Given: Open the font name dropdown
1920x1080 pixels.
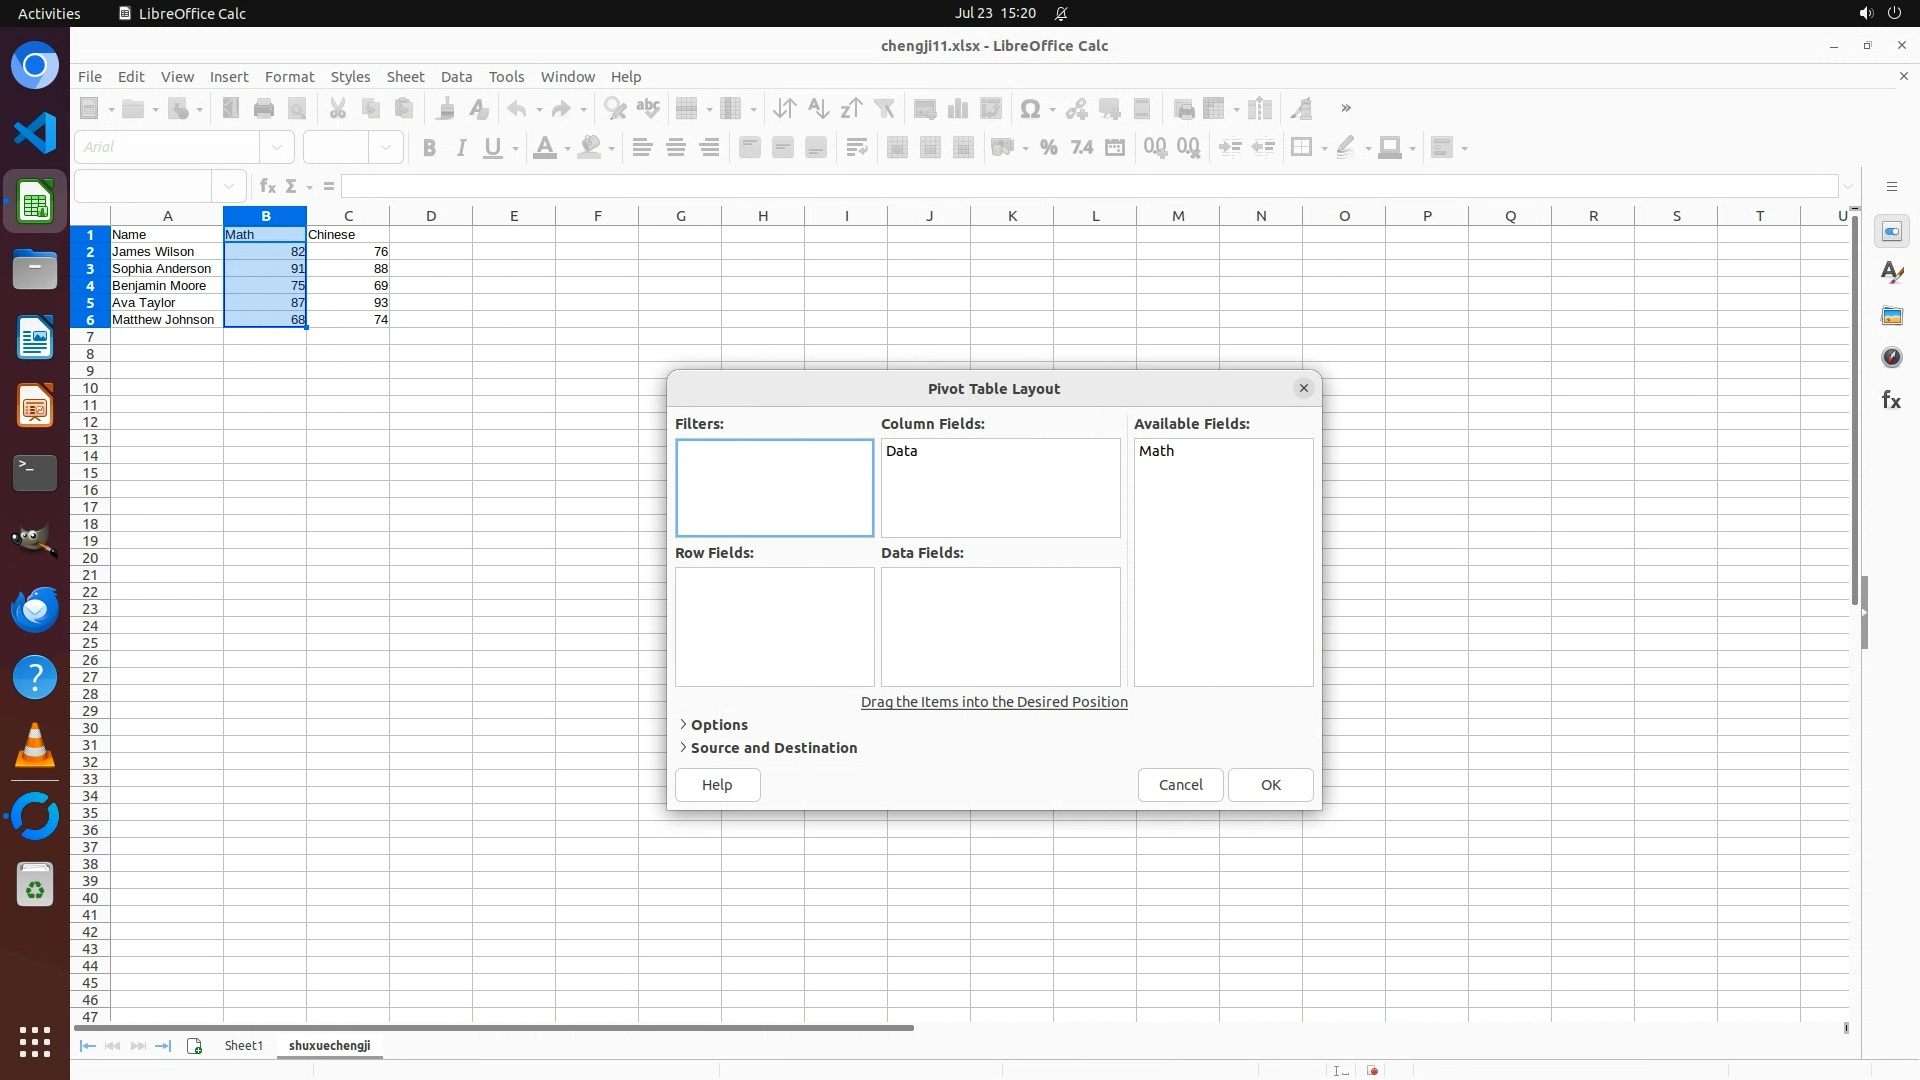Looking at the screenshot, I should click(277, 147).
